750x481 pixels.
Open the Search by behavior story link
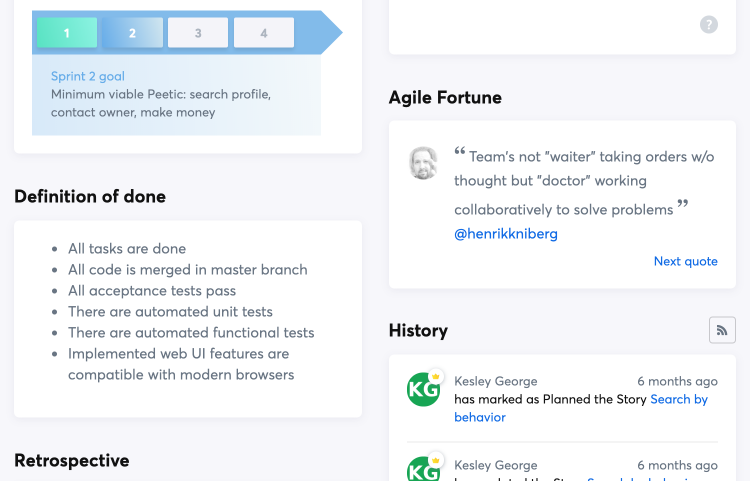click(x=679, y=399)
